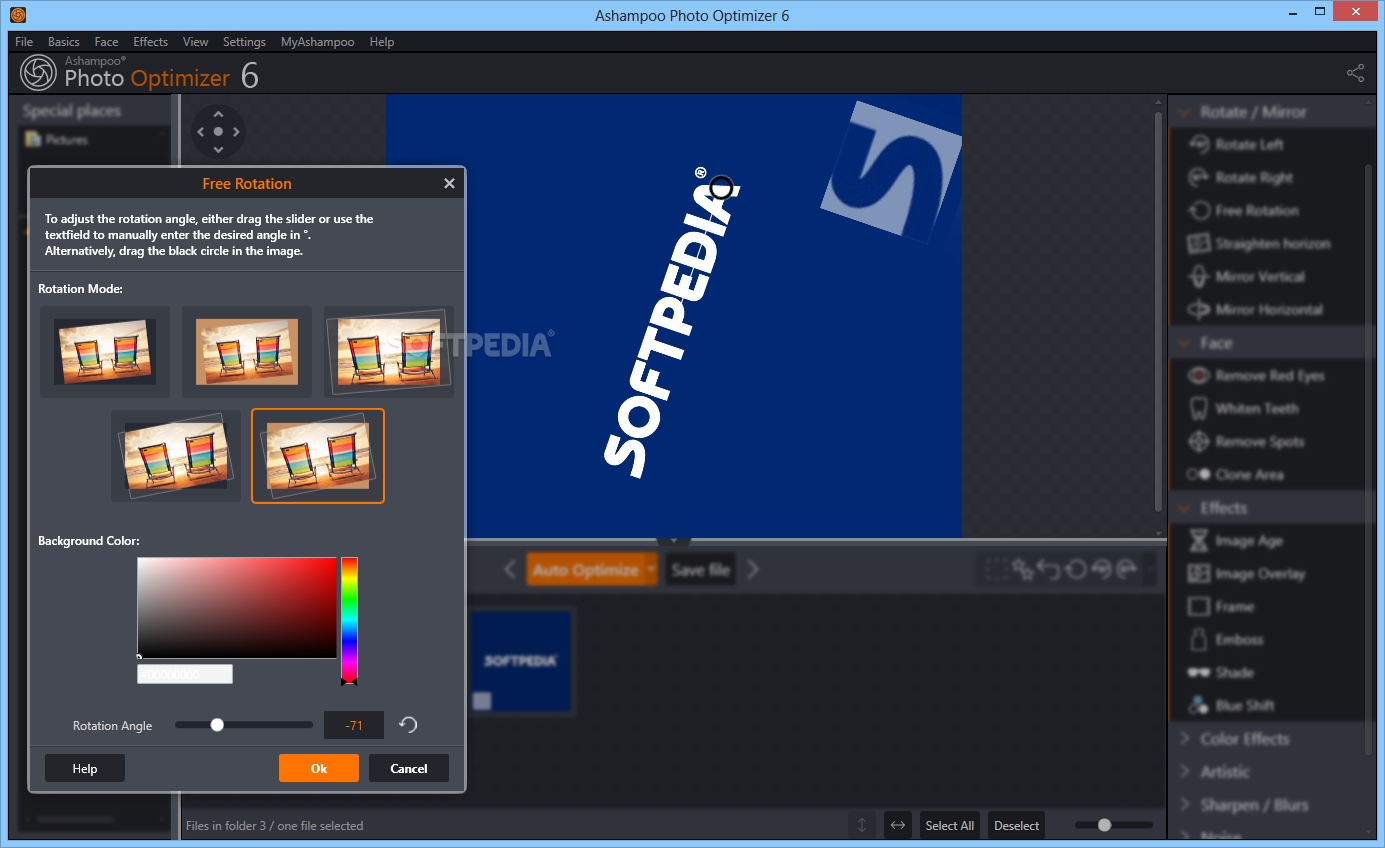Expand the Color Effects section

point(1187,739)
